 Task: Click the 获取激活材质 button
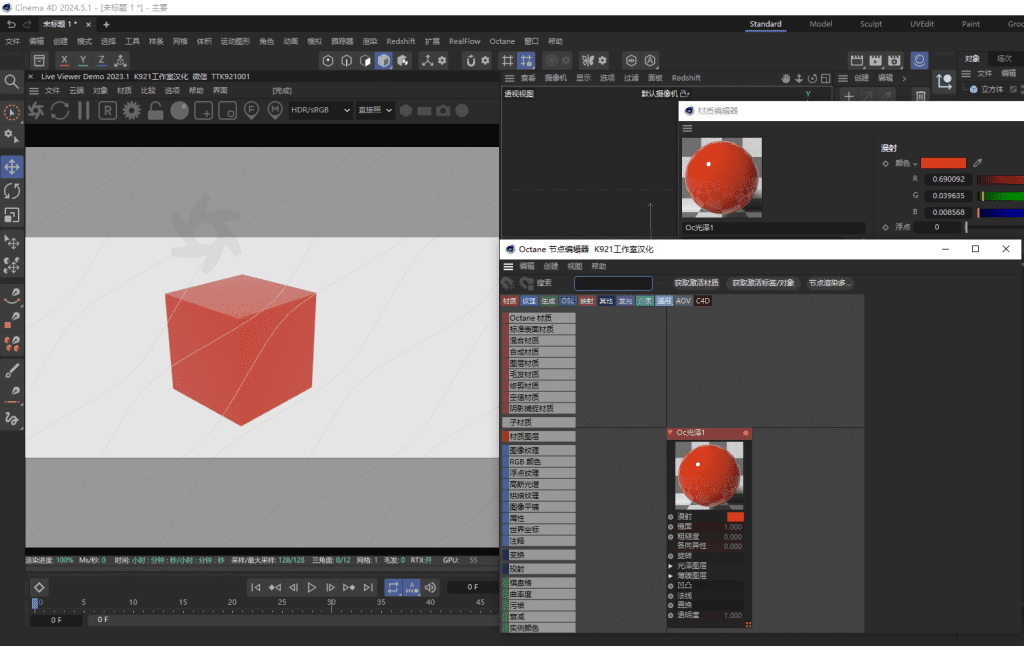[696, 283]
